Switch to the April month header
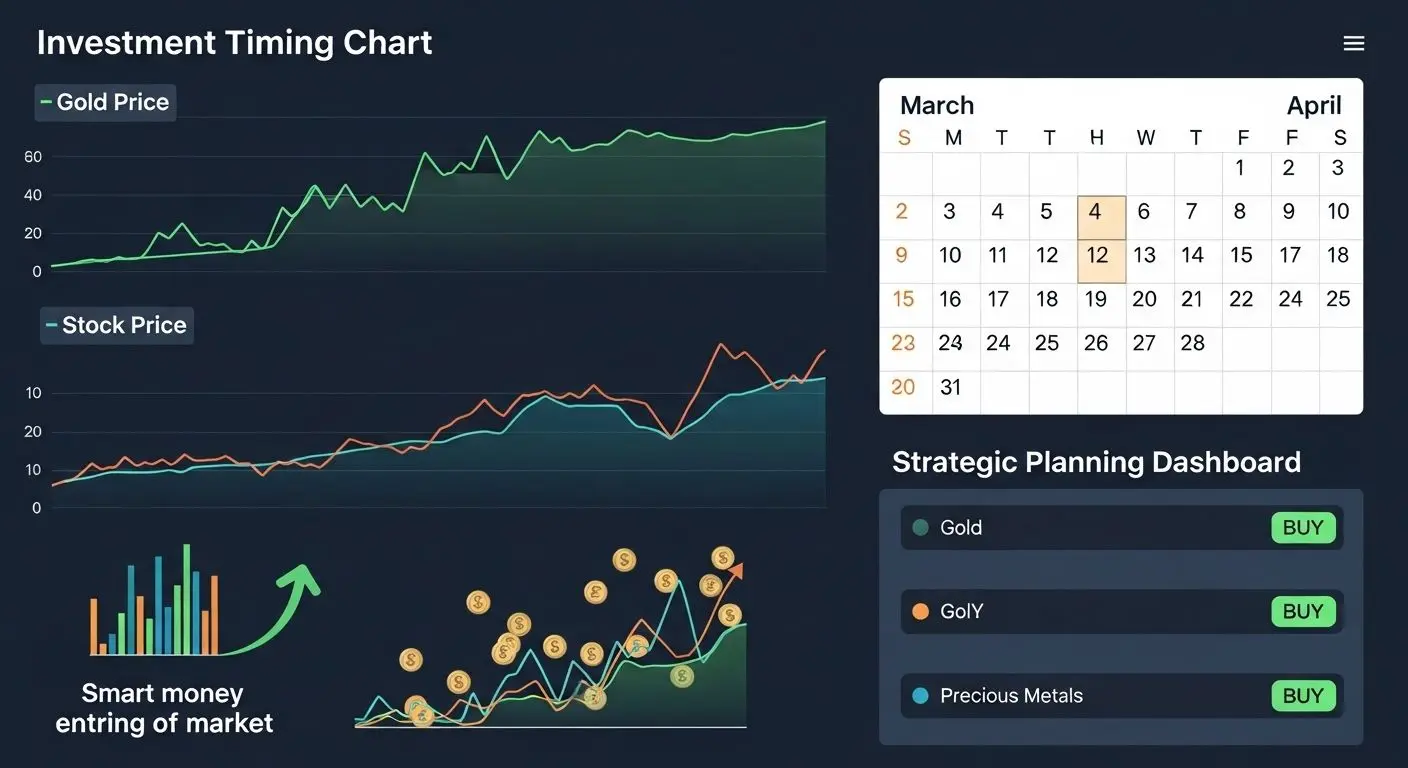 [1314, 105]
